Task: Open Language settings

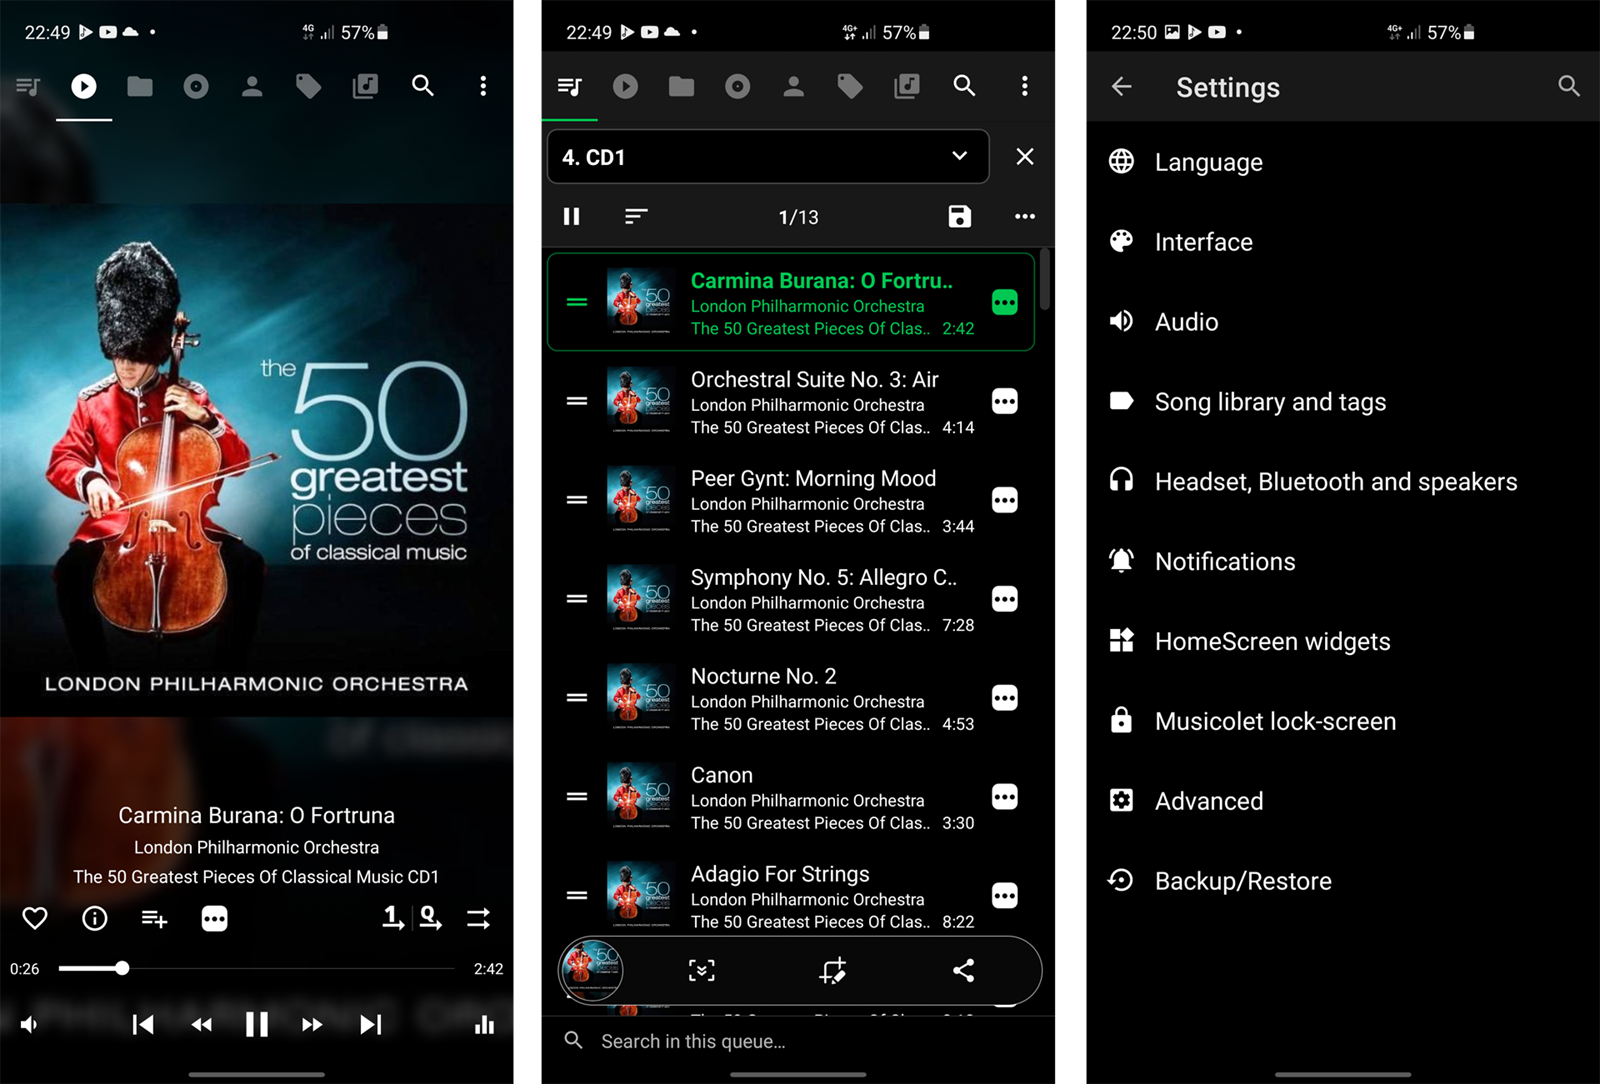Action: click(x=1343, y=162)
